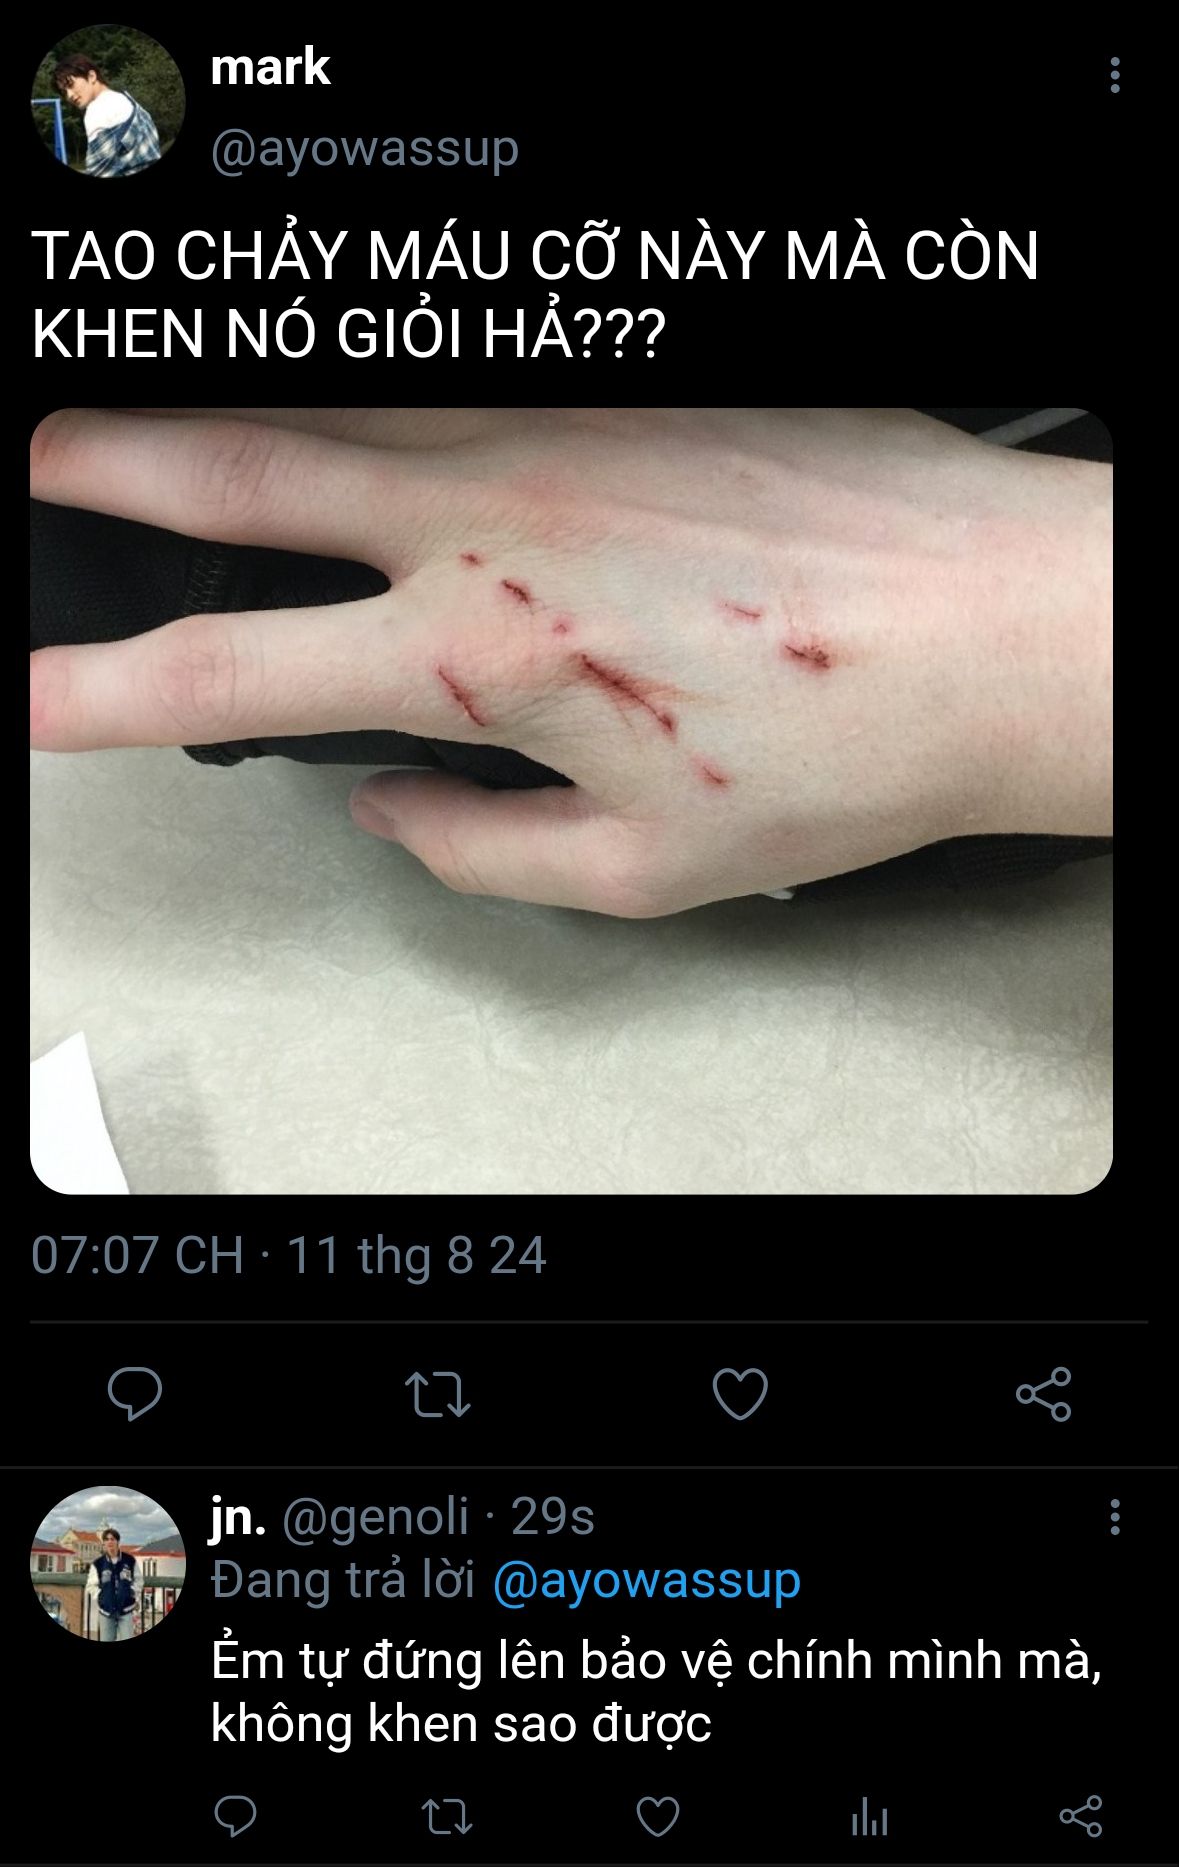
Task: Tap the @ayowassup handle under mark
Action: pos(365,150)
